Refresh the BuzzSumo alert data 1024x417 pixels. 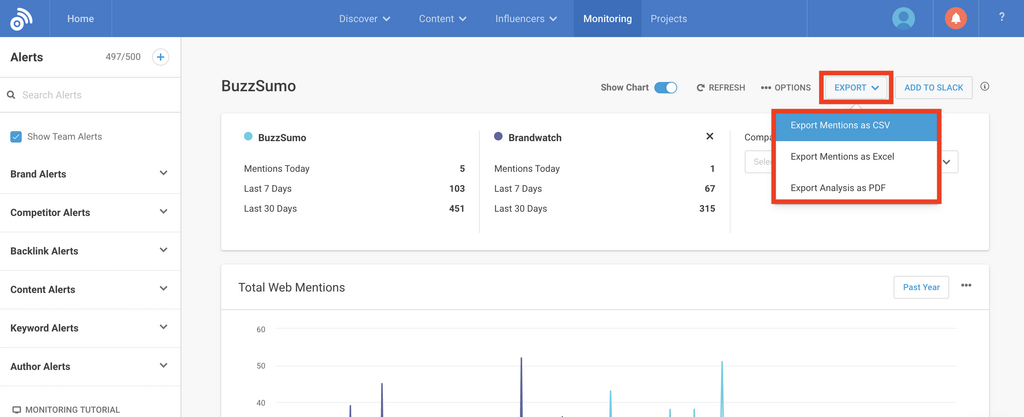click(x=721, y=88)
